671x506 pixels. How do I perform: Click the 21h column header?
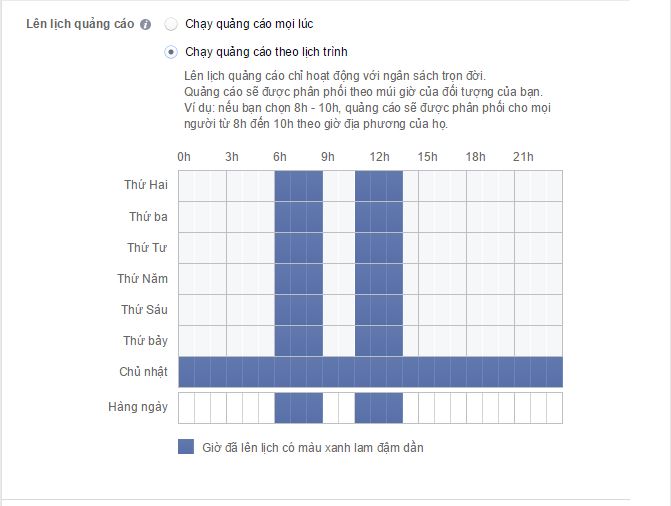(x=523, y=157)
